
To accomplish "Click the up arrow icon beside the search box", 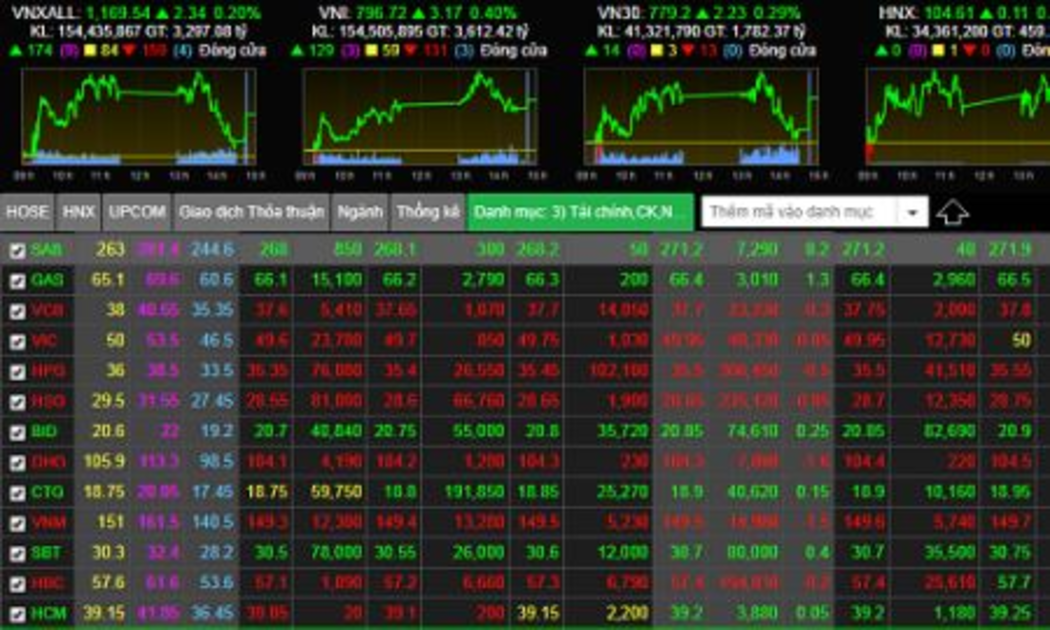I will point(954,212).
